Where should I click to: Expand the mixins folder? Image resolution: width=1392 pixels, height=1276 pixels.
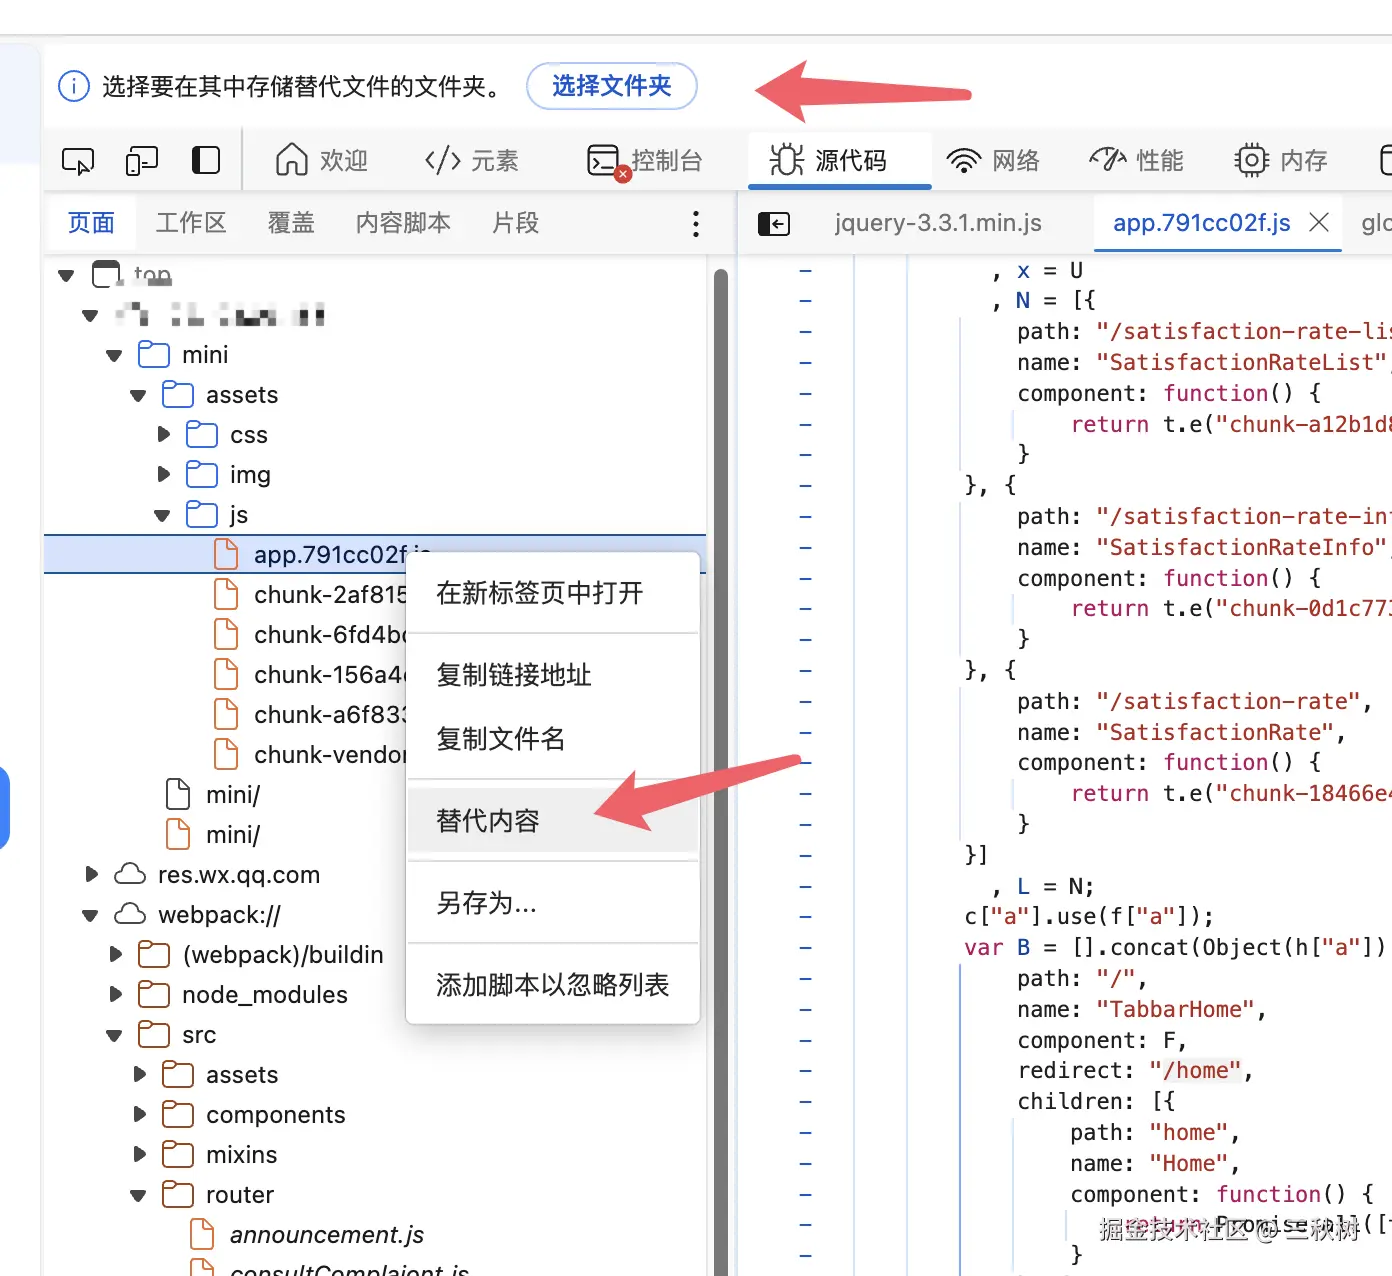pos(139,1154)
